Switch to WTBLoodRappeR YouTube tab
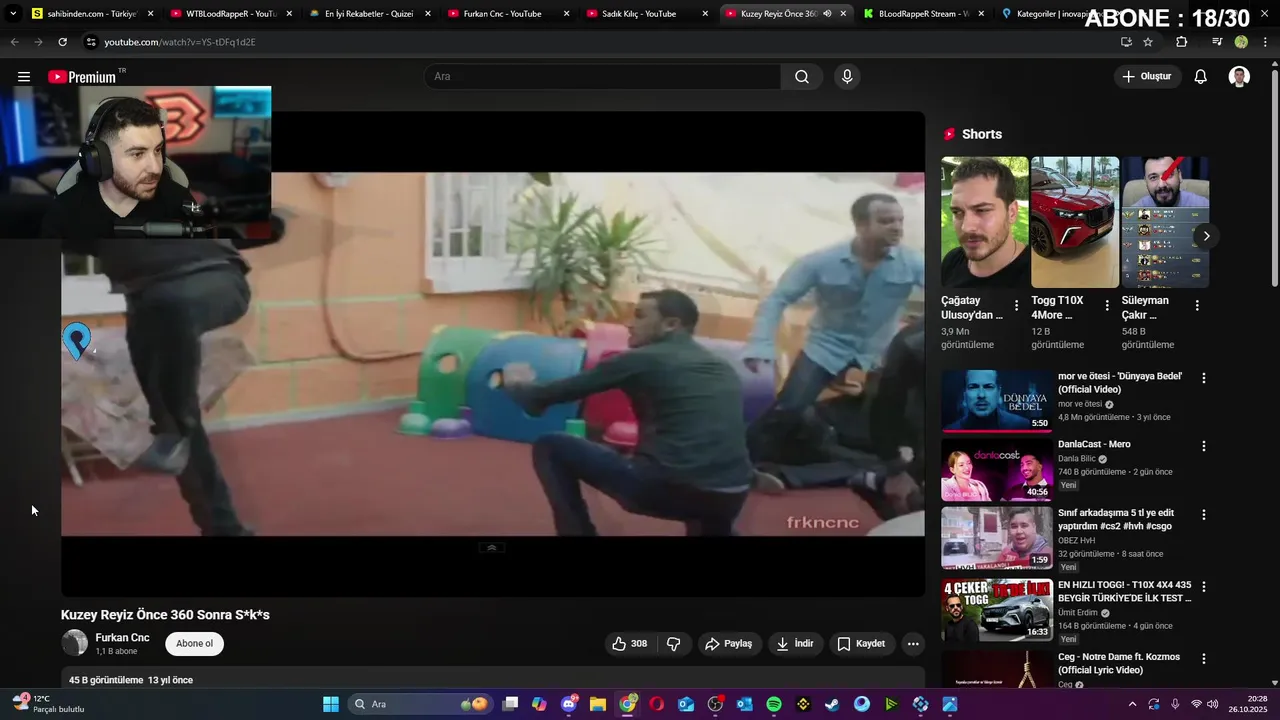 (x=231, y=14)
